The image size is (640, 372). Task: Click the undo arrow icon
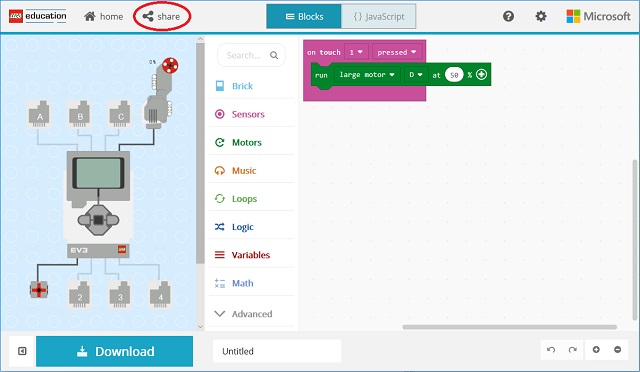[551, 350]
